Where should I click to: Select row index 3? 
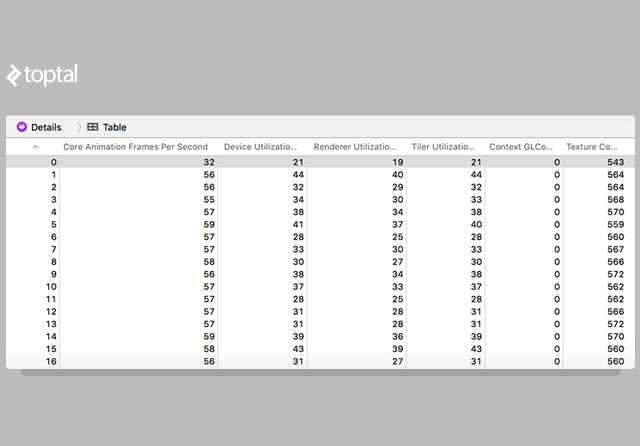[320, 200]
